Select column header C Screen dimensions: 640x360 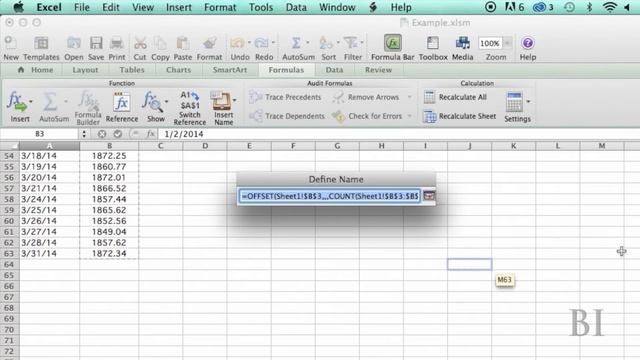[160, 146]
